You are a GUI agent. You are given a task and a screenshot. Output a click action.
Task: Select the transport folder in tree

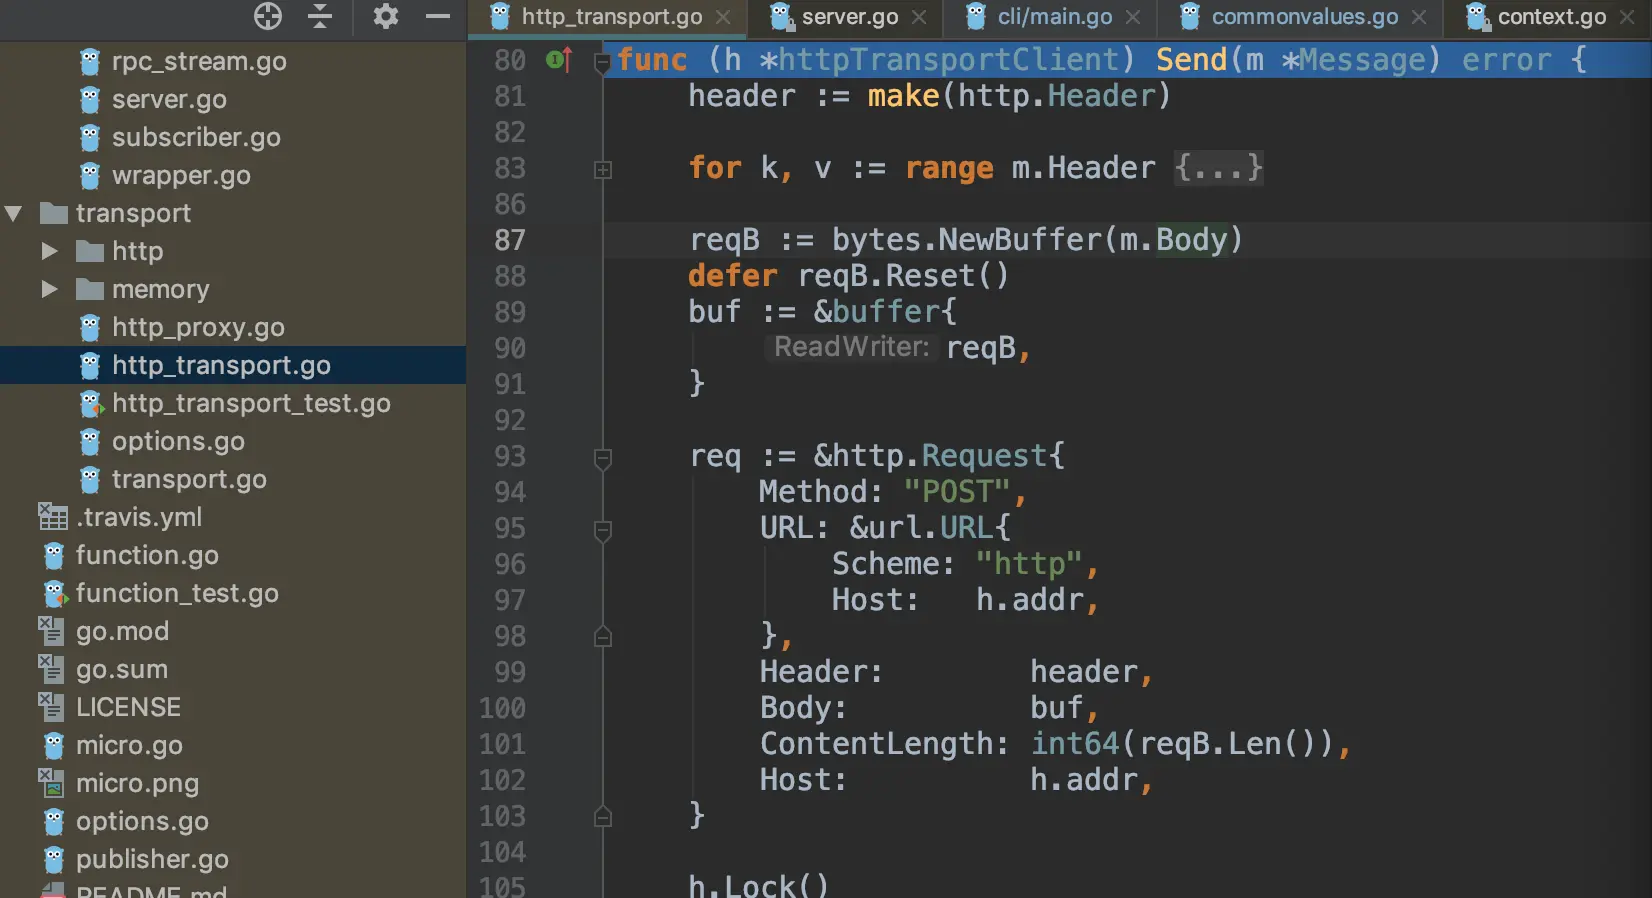pos(133,213)
